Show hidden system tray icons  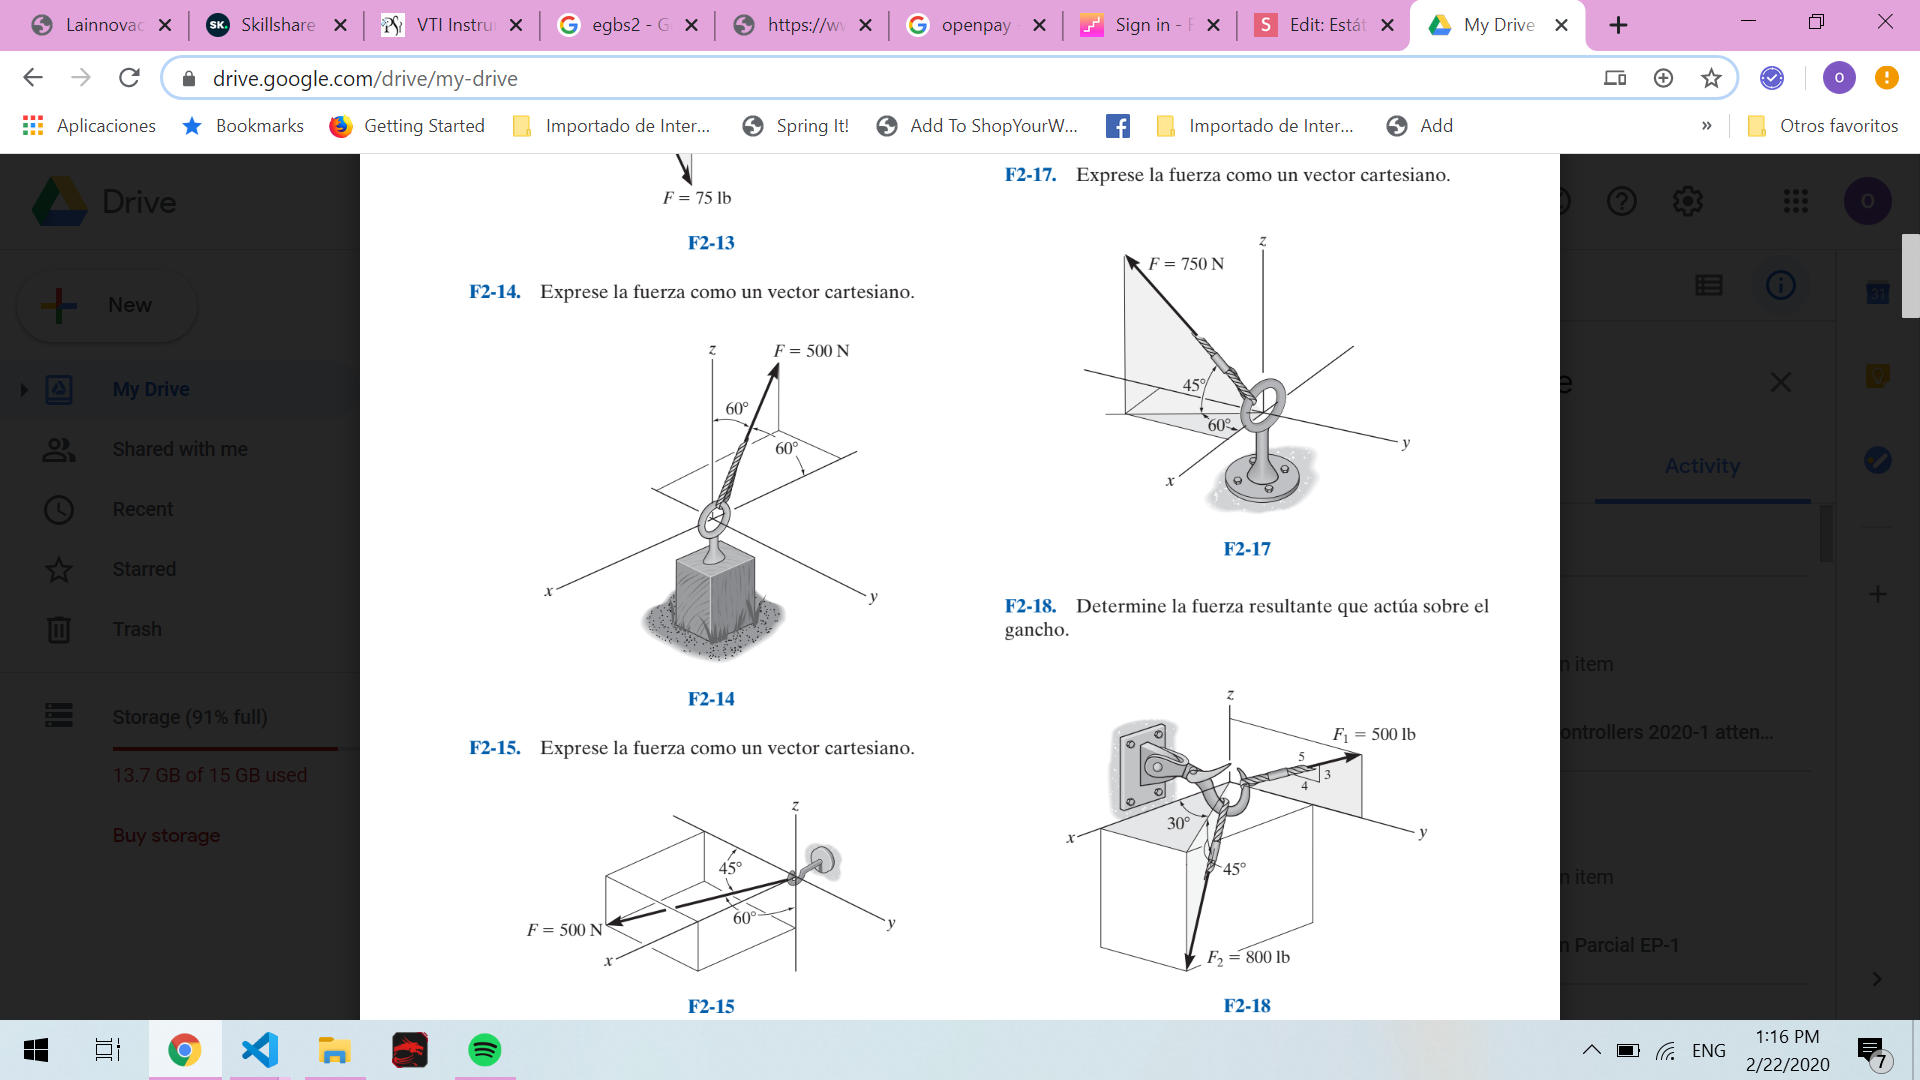coord(1591,1050)
